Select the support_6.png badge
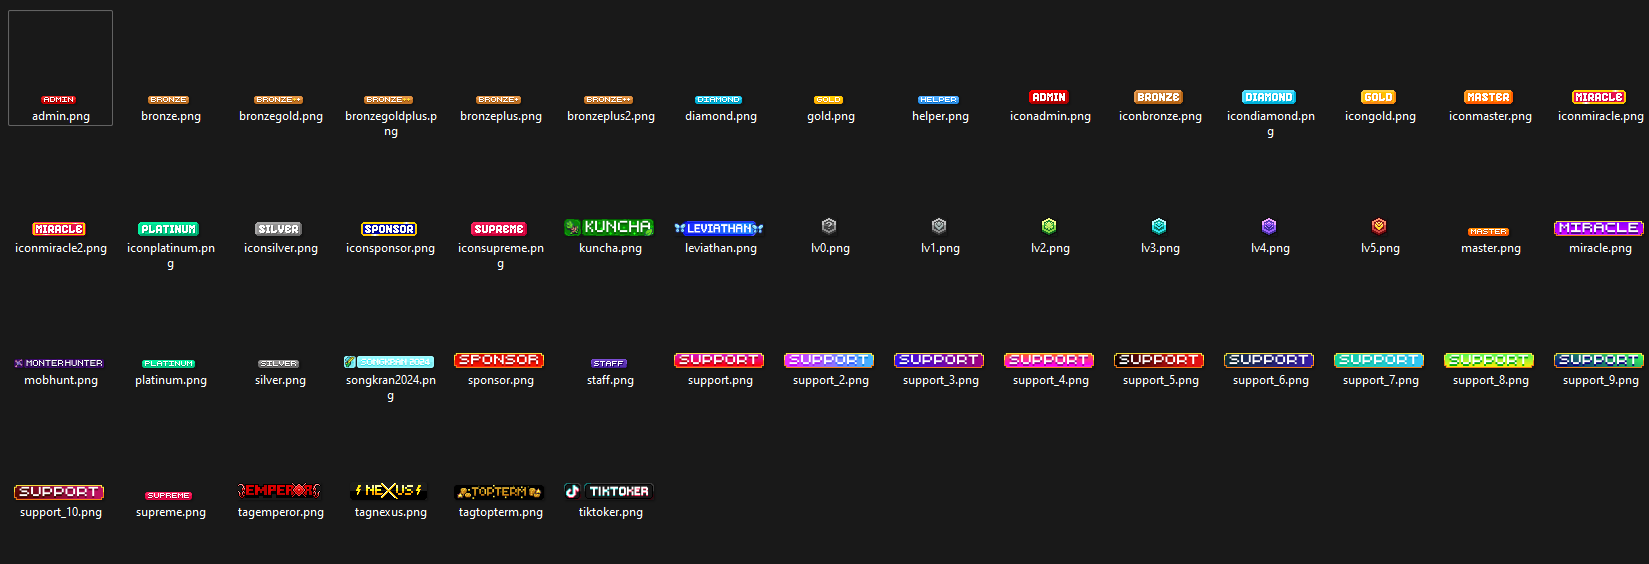 pos(1269,360)
